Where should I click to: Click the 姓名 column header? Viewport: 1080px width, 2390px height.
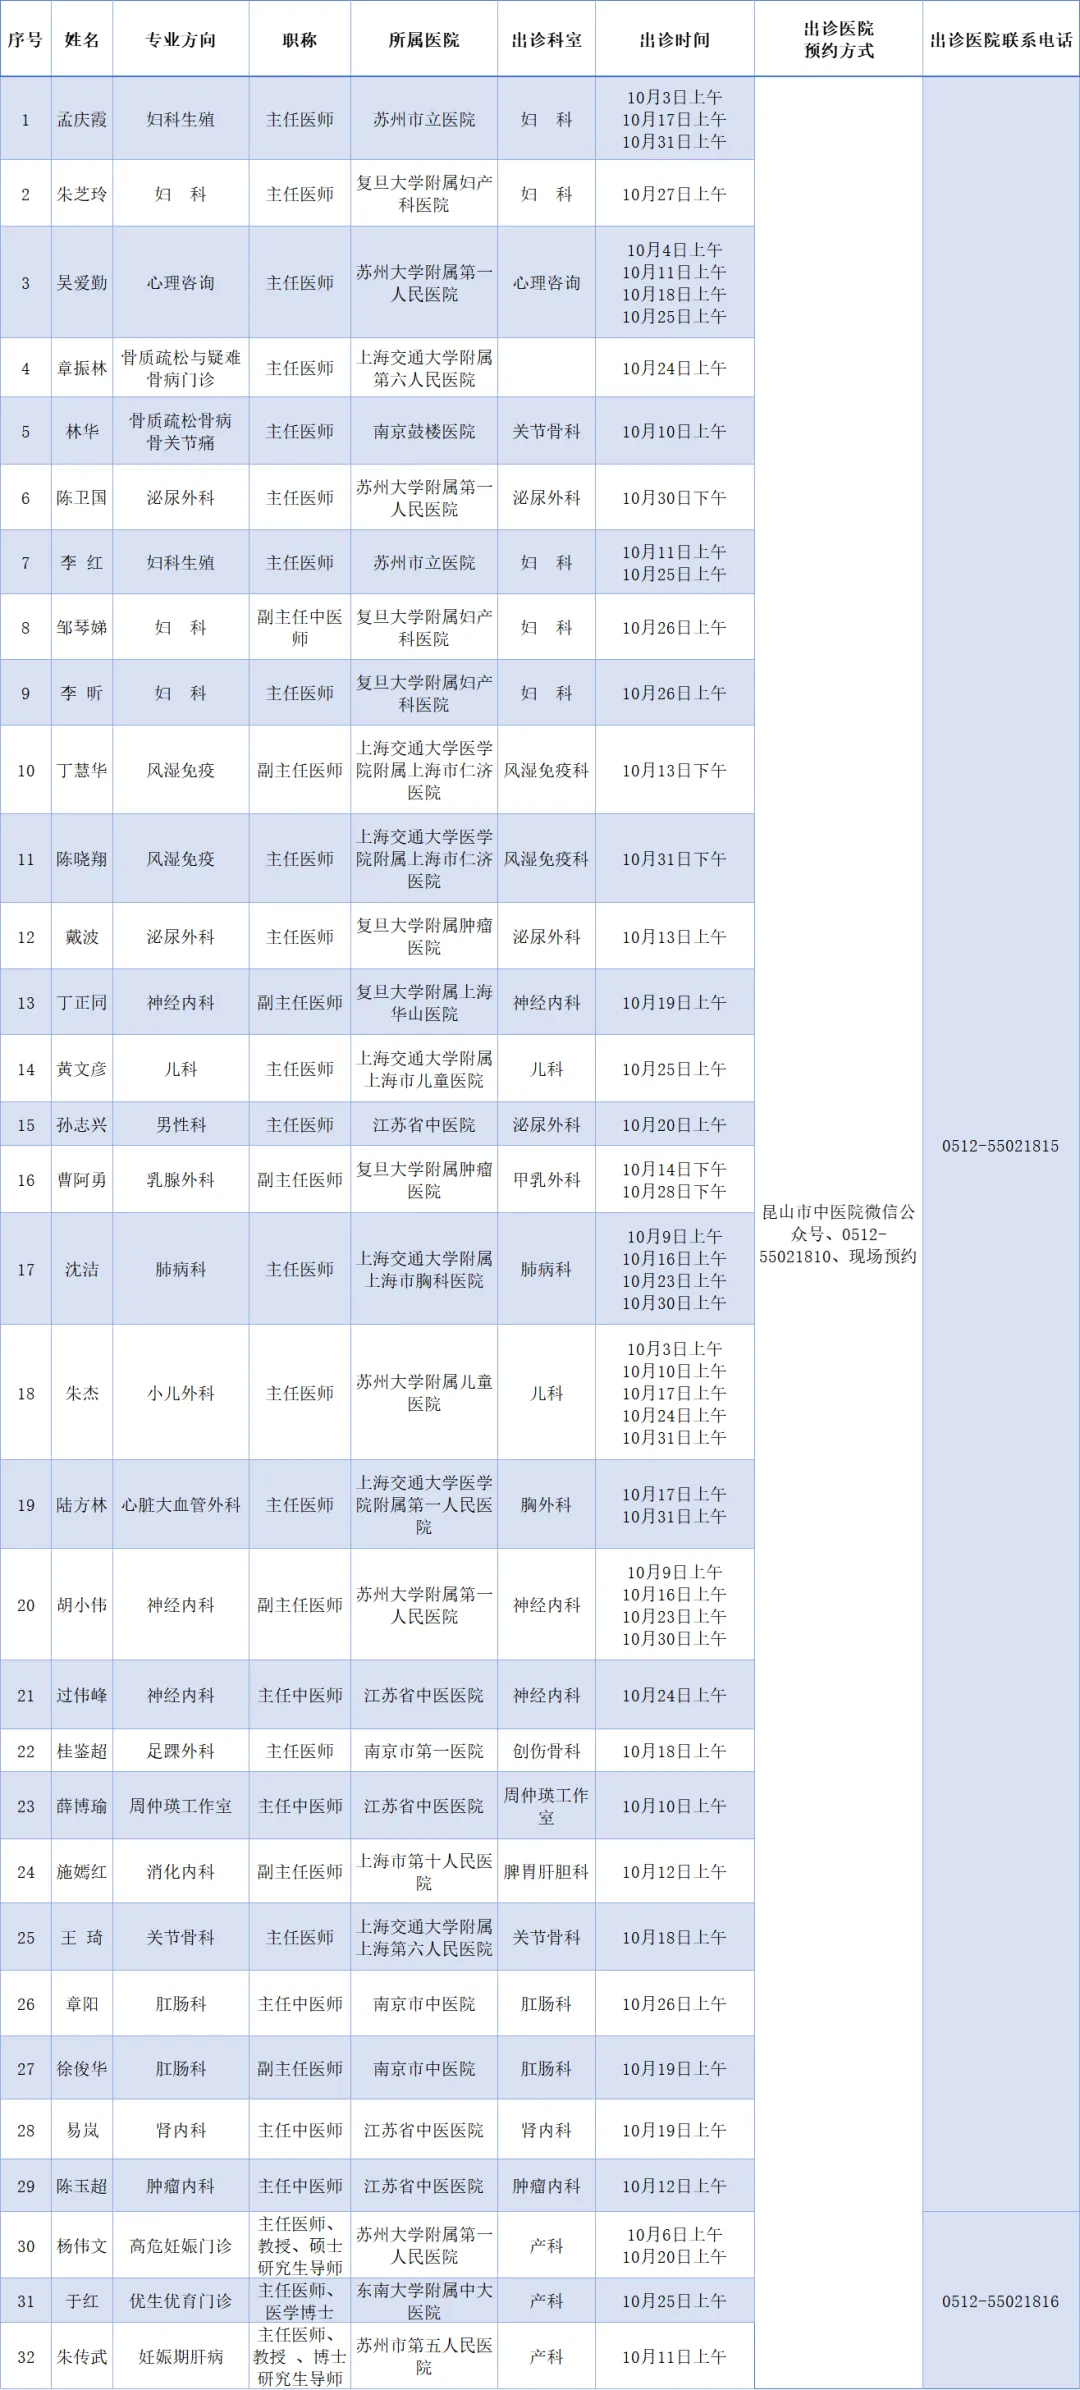coord(82,40)
